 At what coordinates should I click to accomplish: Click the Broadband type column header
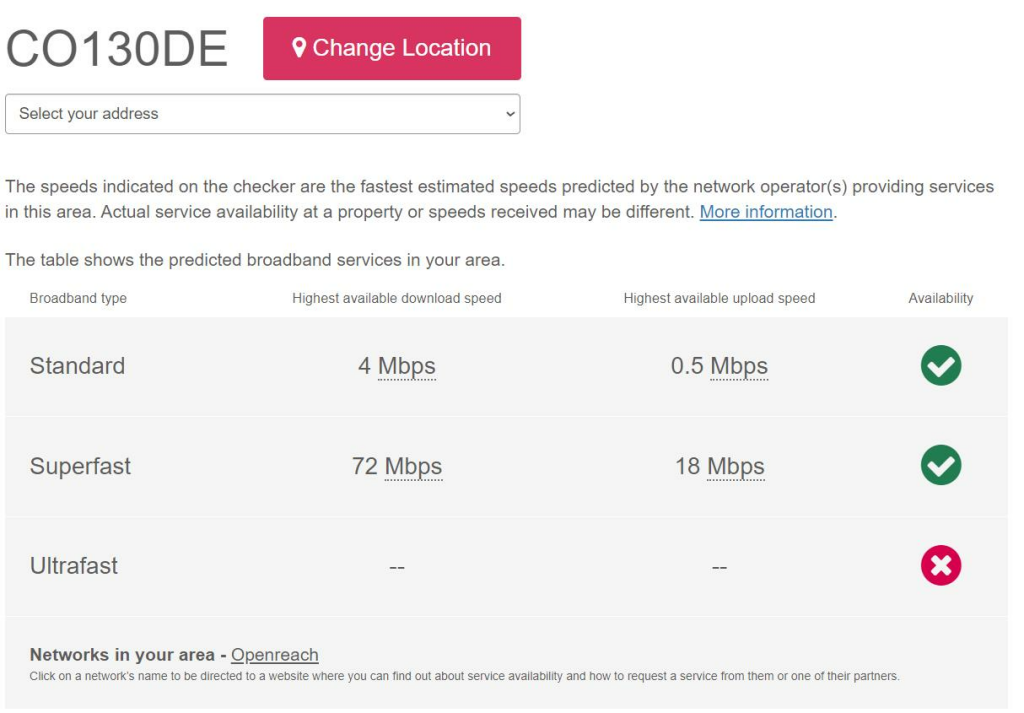[x=78, y=298]
